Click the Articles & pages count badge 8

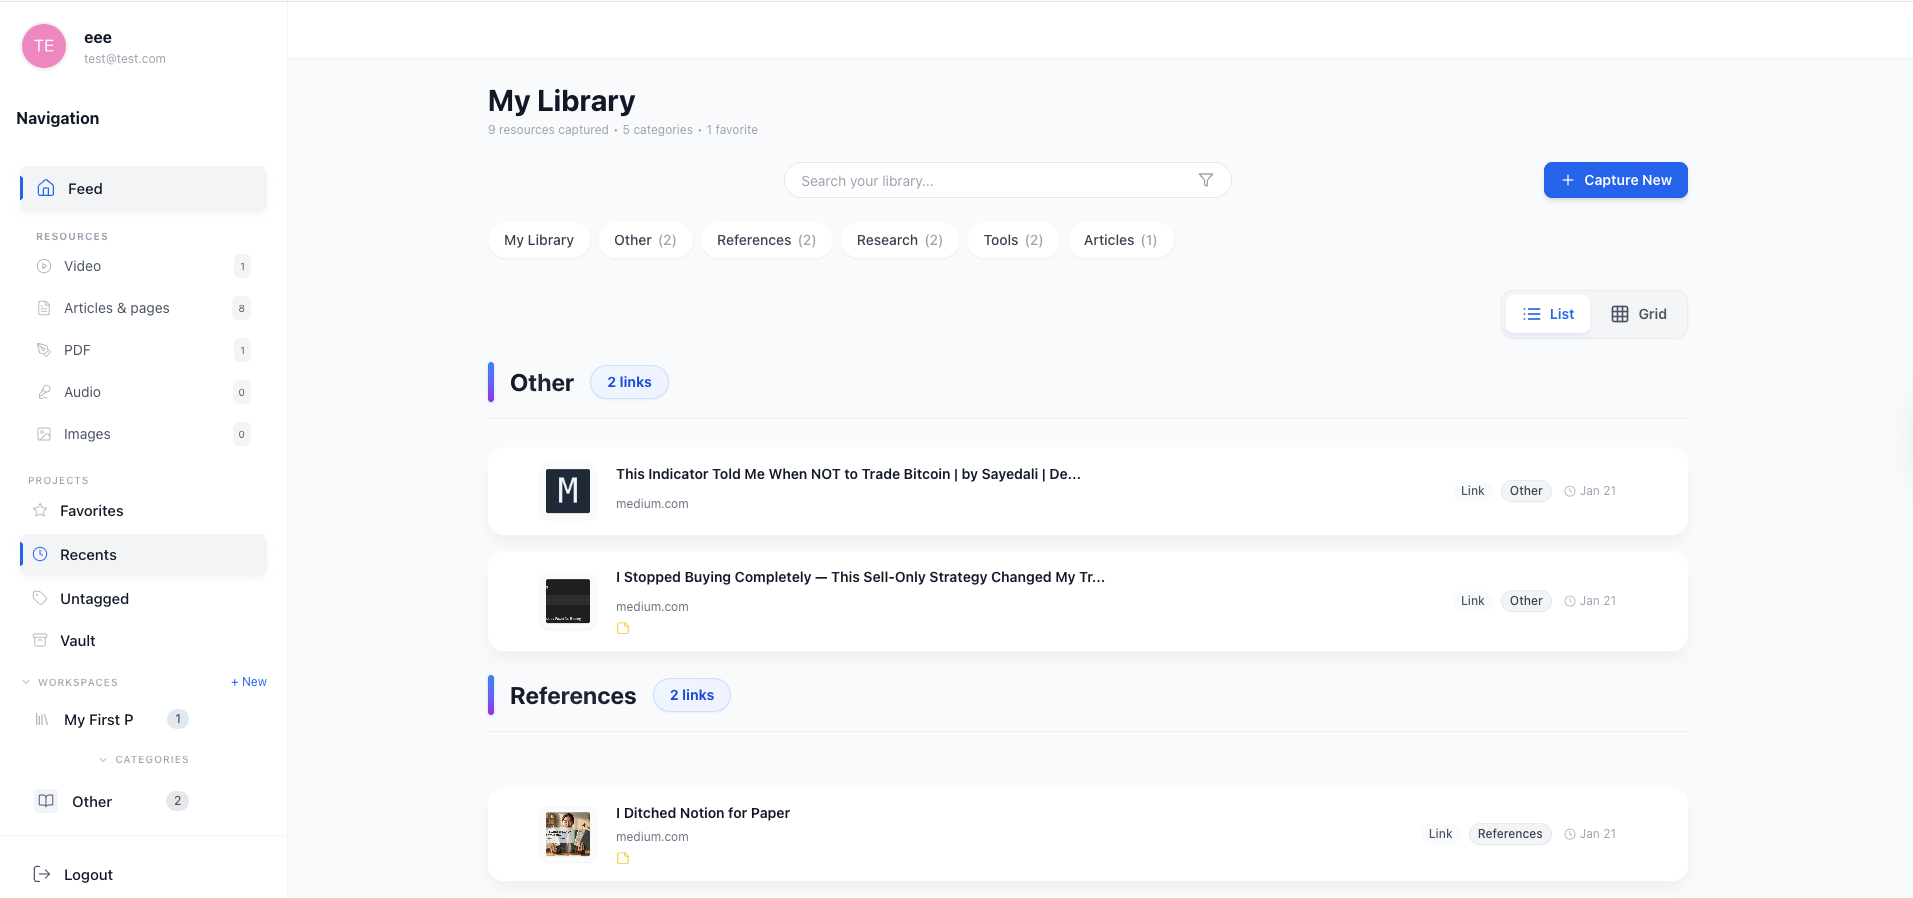click(x=241, y=308)
